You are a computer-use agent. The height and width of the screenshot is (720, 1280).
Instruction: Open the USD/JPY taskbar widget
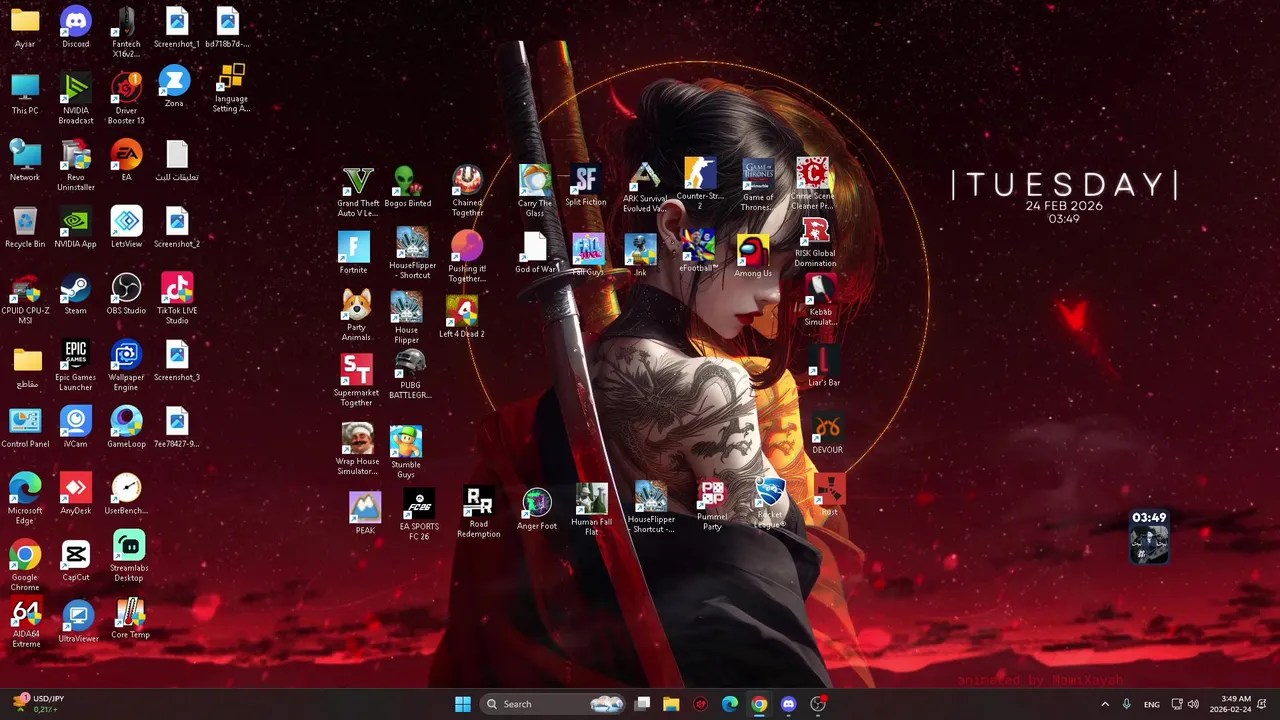point(38,704)
